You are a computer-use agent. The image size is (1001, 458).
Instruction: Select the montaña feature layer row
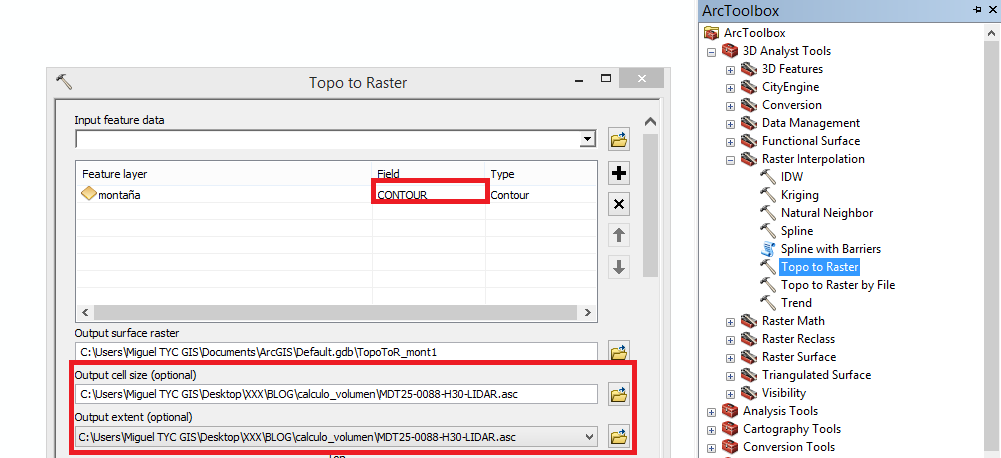tap(120, 195)
